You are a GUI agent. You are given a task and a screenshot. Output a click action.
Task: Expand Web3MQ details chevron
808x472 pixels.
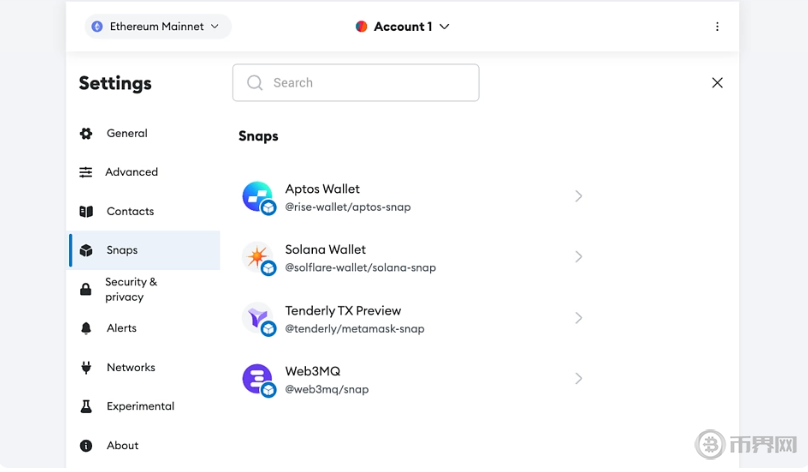click(578, 379)
